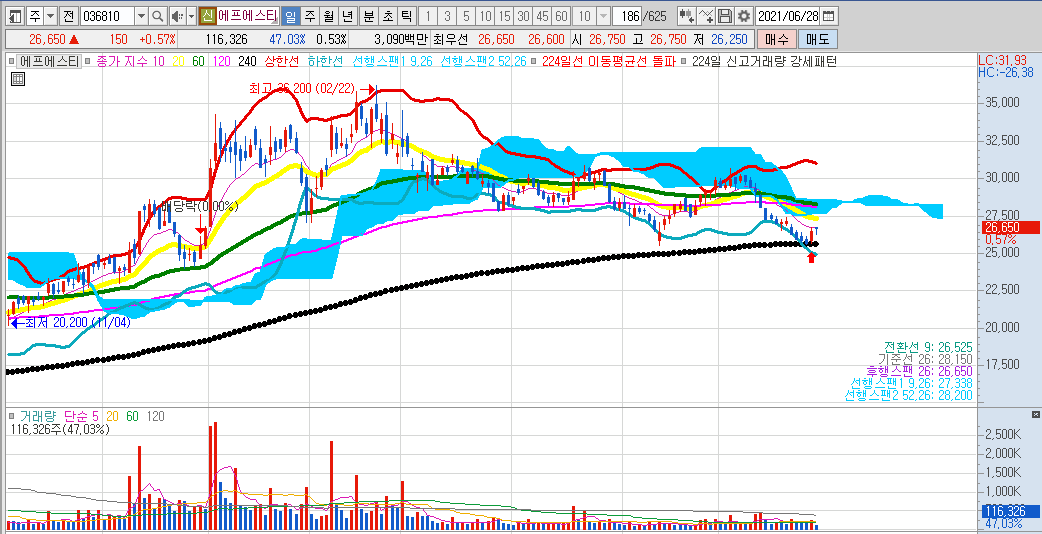Image resolution: width=1042 pixels, height=534 pixels.
Task: Select the green 60 moving average legend
Action: (198, 61)
